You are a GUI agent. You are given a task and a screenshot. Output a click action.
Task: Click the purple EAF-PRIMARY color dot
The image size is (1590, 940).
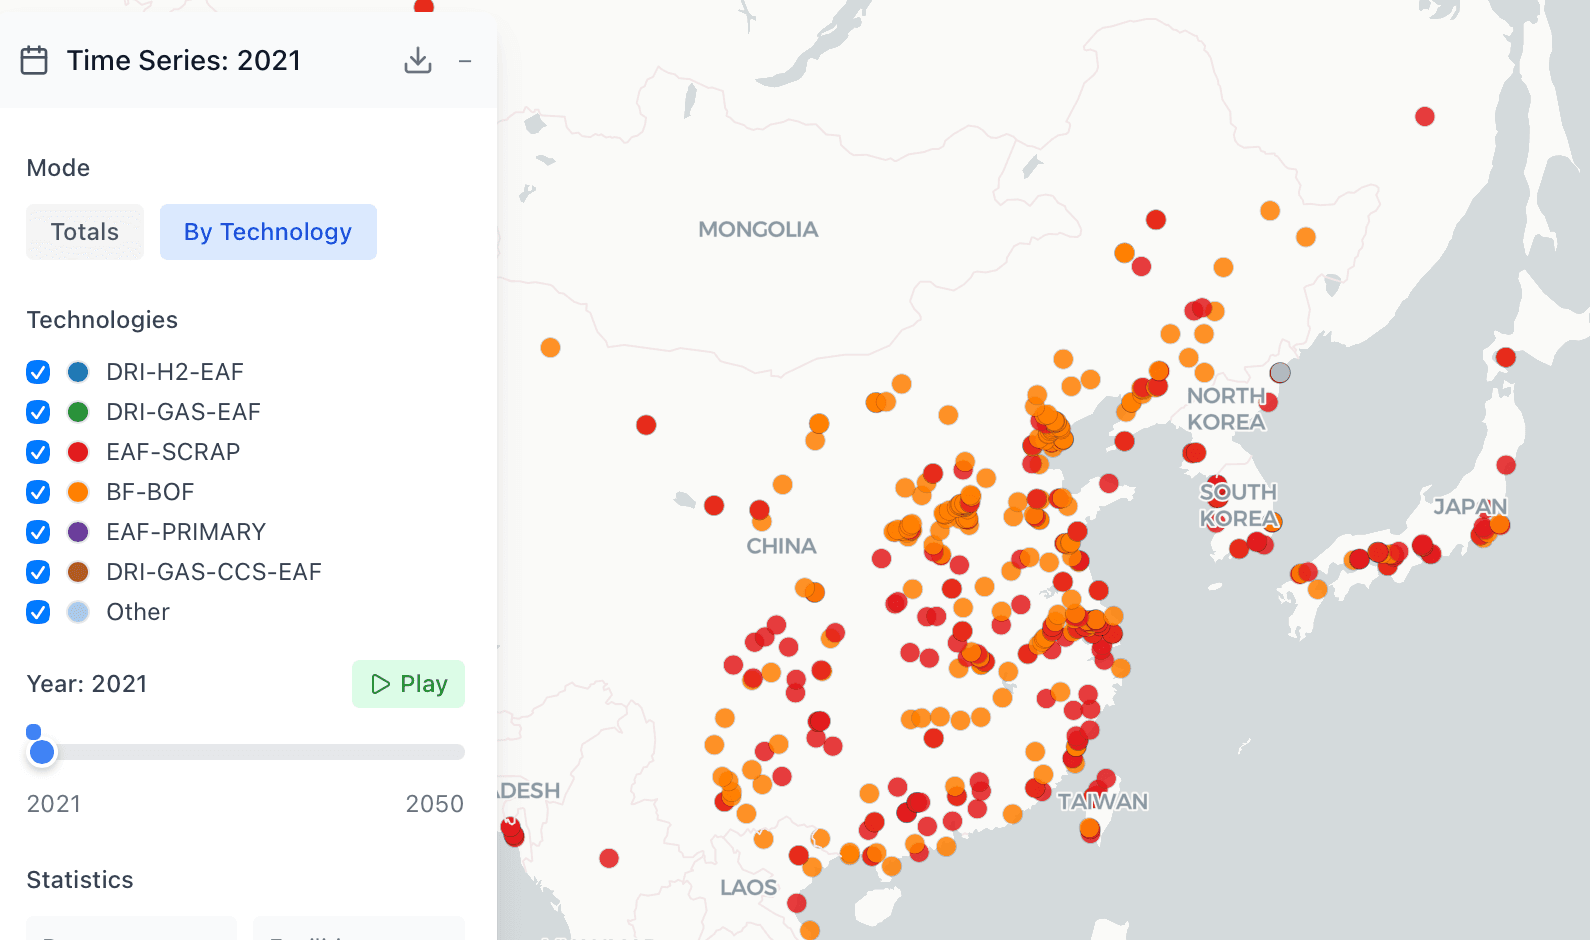tap(78, 532)
